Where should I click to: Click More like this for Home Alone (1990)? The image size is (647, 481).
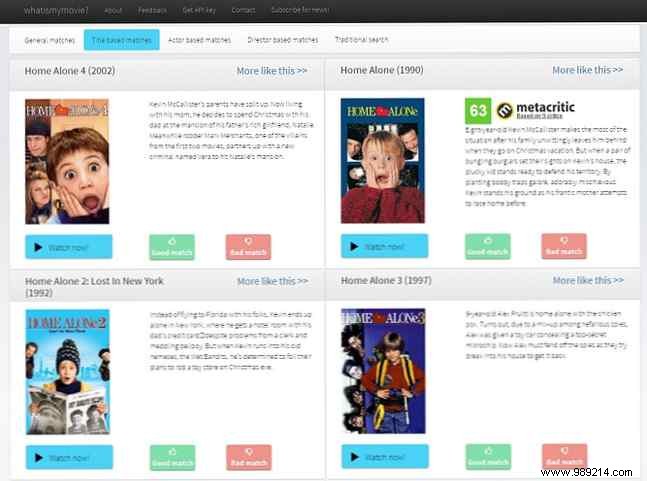coord(588,70)
